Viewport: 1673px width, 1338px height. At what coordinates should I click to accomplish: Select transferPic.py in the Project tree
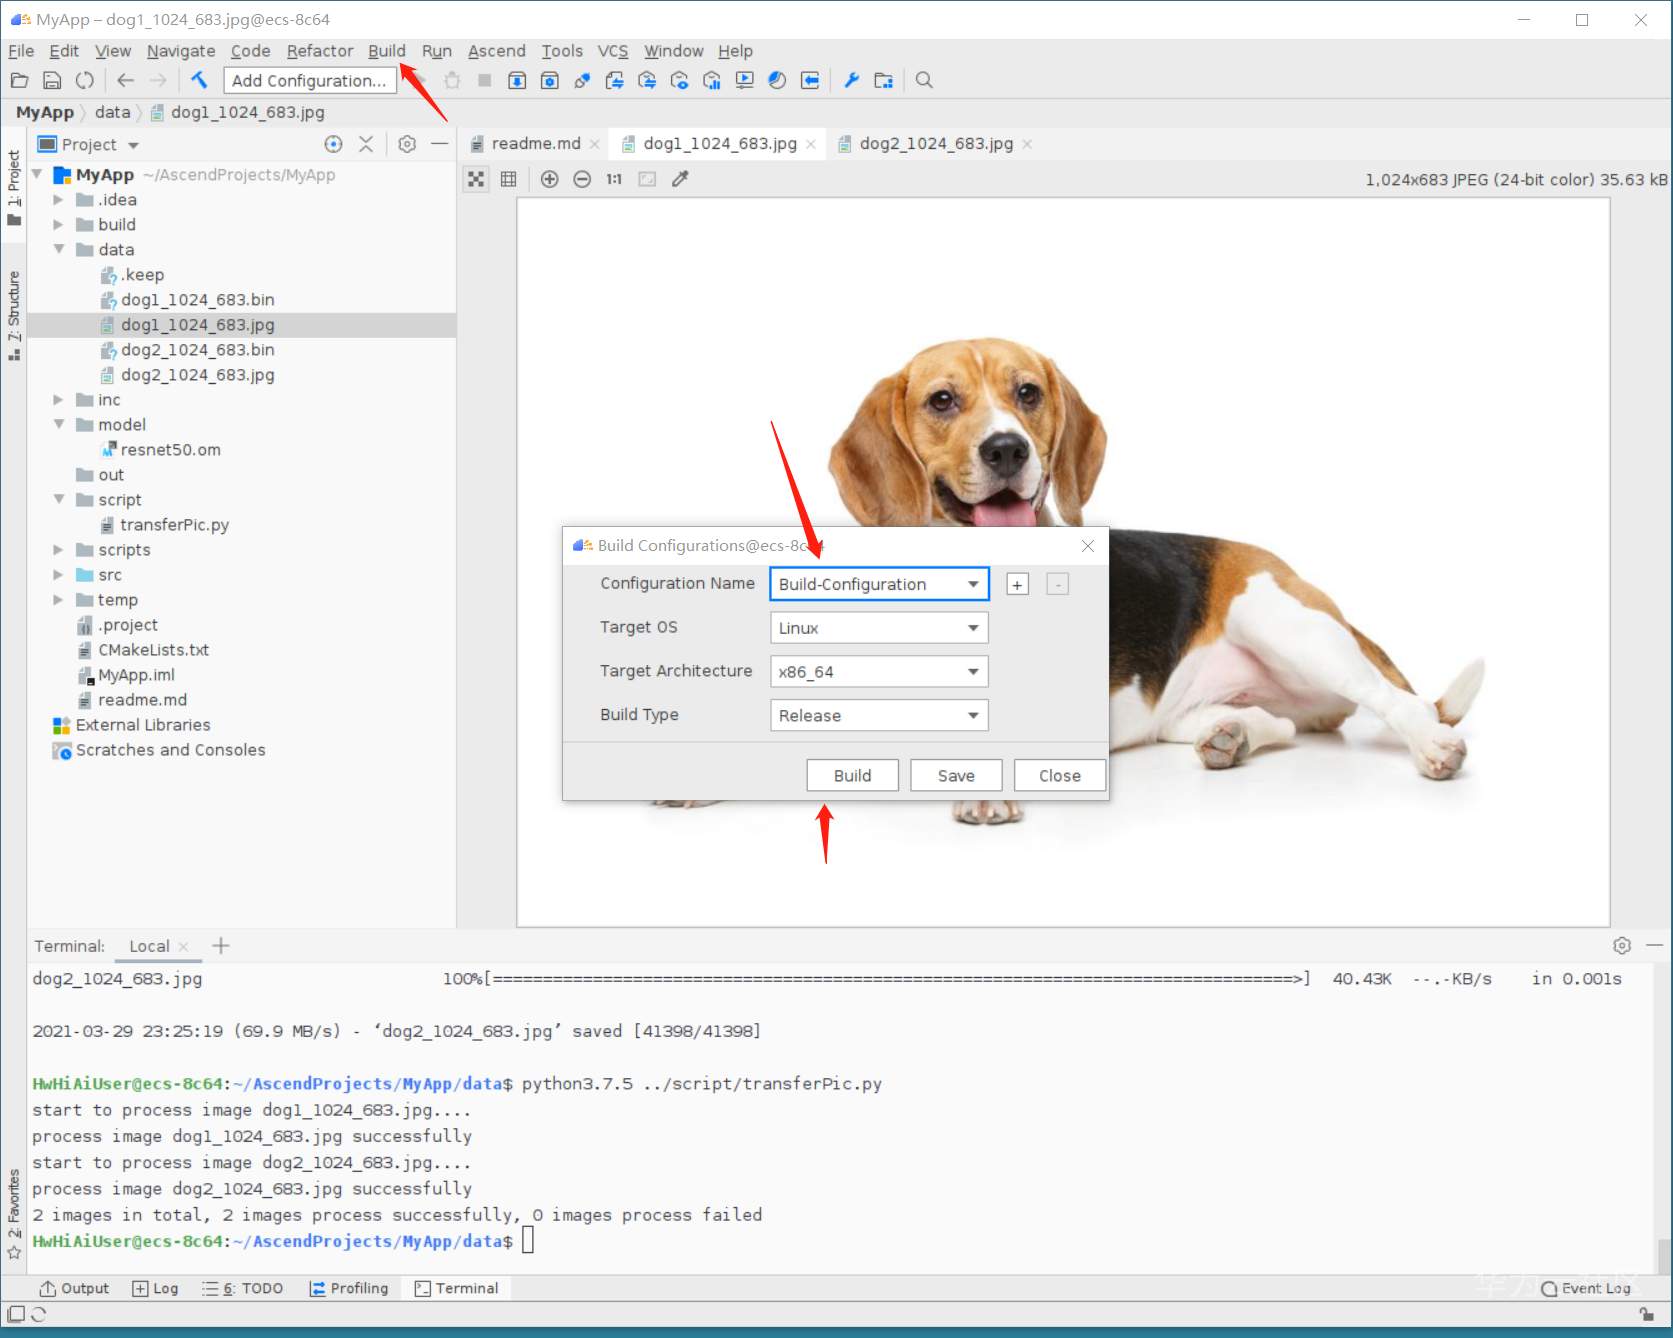(x=174, y=525)
